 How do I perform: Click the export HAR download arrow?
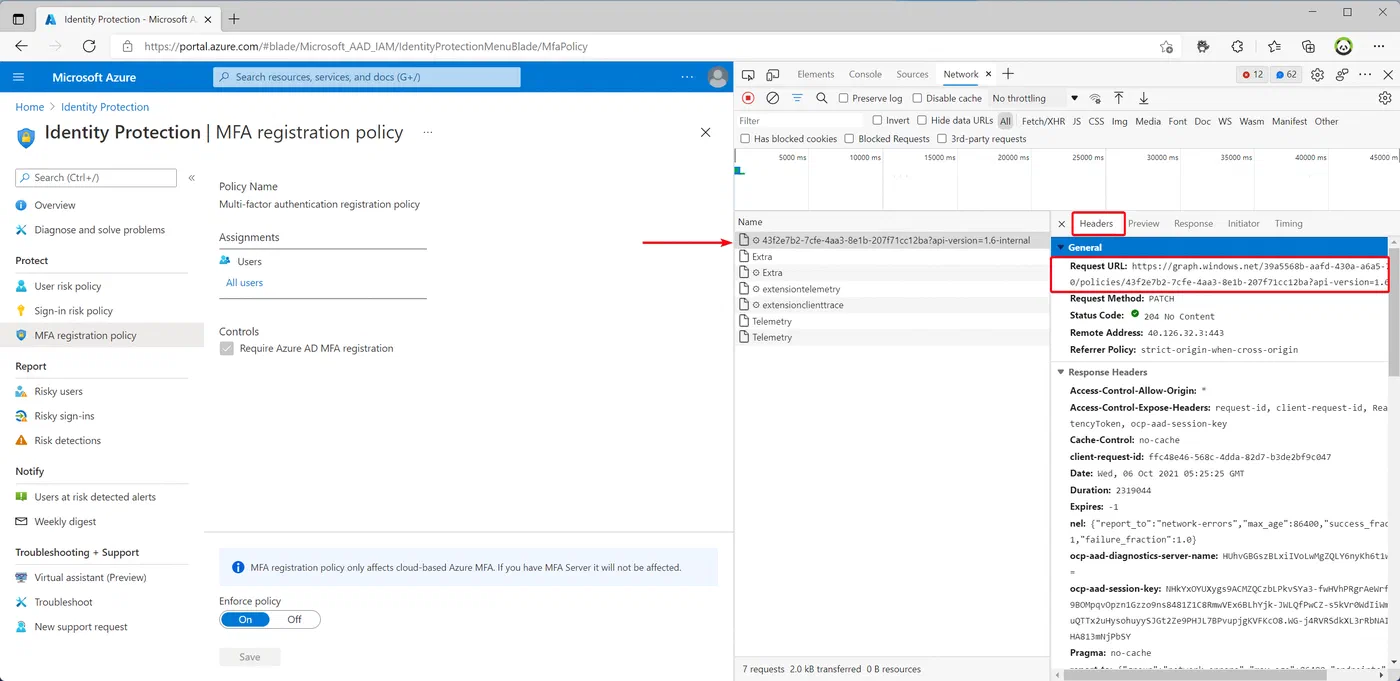(x=1143, y=98)
